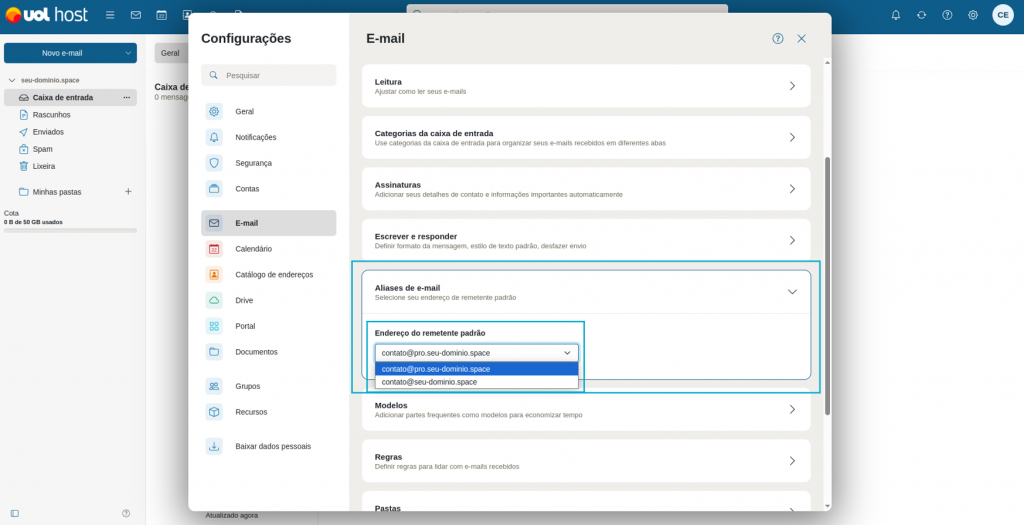Click the Pesquisar settings search field
Viewport: 1024px width, 525px height.
click(268, 75)
